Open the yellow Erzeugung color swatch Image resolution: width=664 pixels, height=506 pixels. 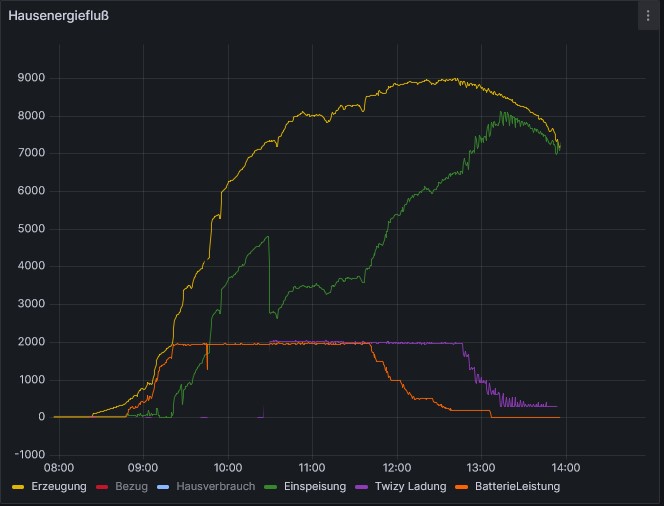point(17,487)
